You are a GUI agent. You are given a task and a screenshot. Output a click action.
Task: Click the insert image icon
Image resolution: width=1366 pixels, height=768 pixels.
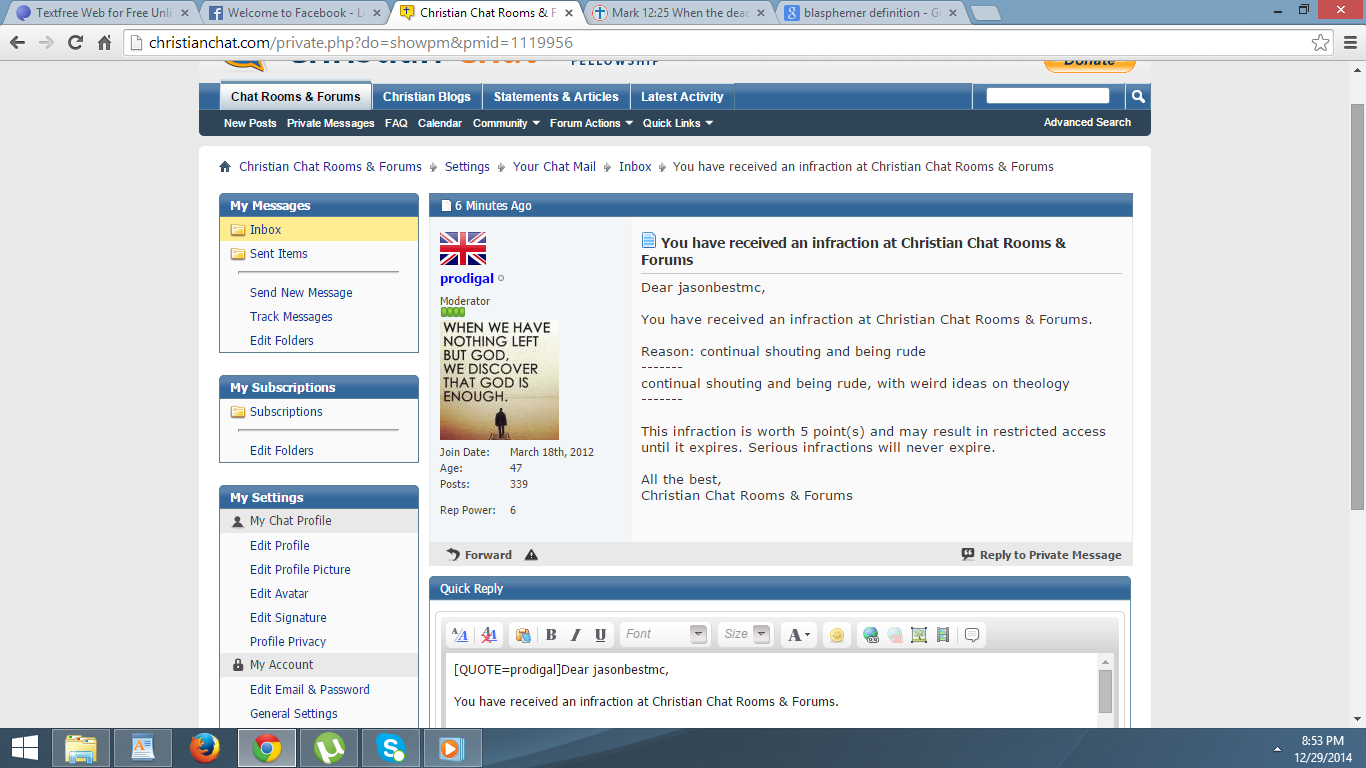(x=919, y=635)
